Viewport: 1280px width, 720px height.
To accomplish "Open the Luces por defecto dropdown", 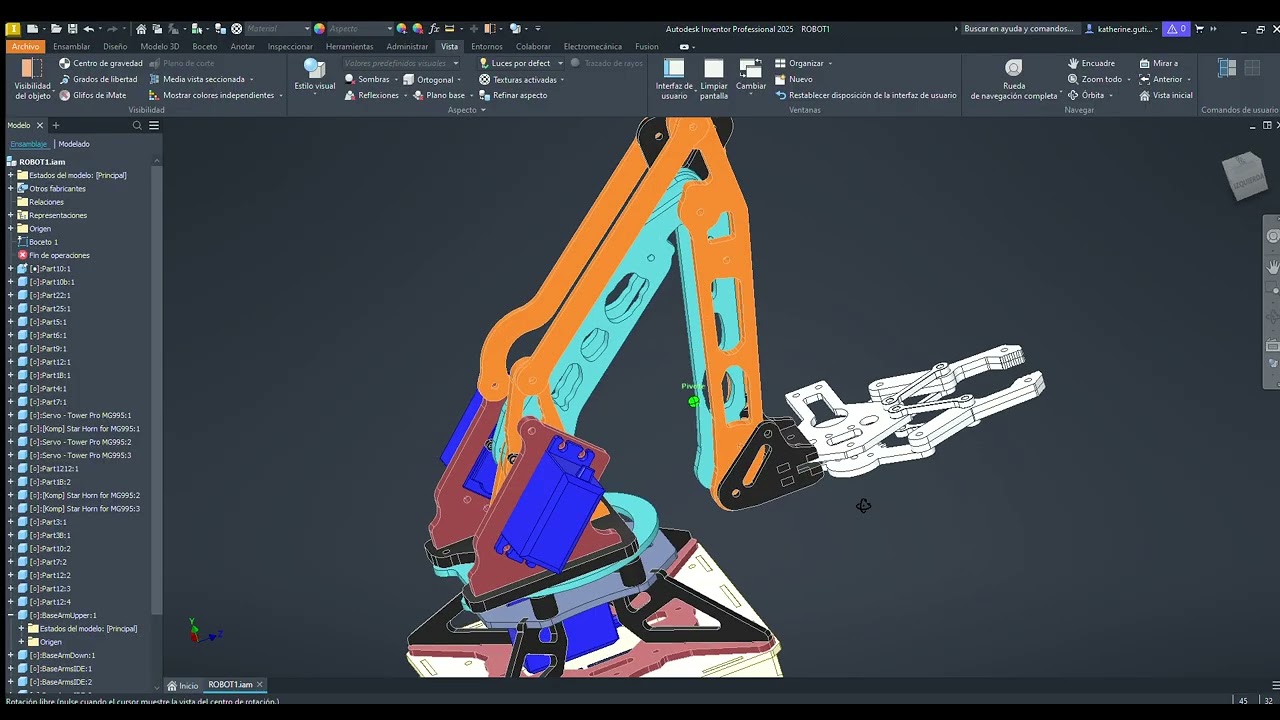I will click(x=560, y=63).
